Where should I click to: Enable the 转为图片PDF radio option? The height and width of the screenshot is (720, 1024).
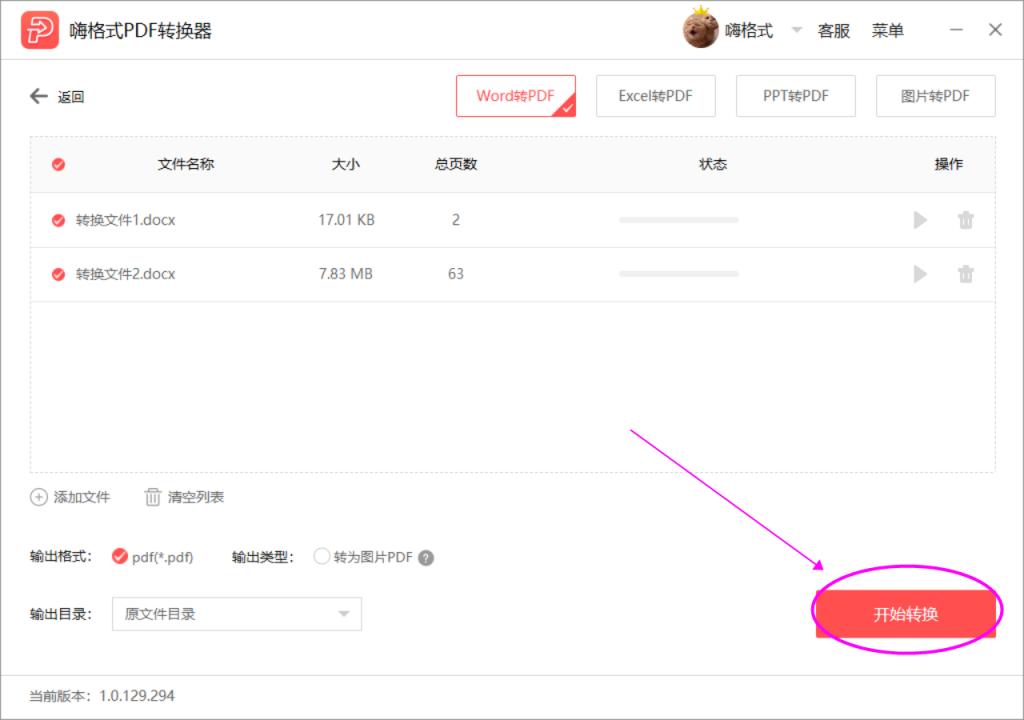(322, 557)
